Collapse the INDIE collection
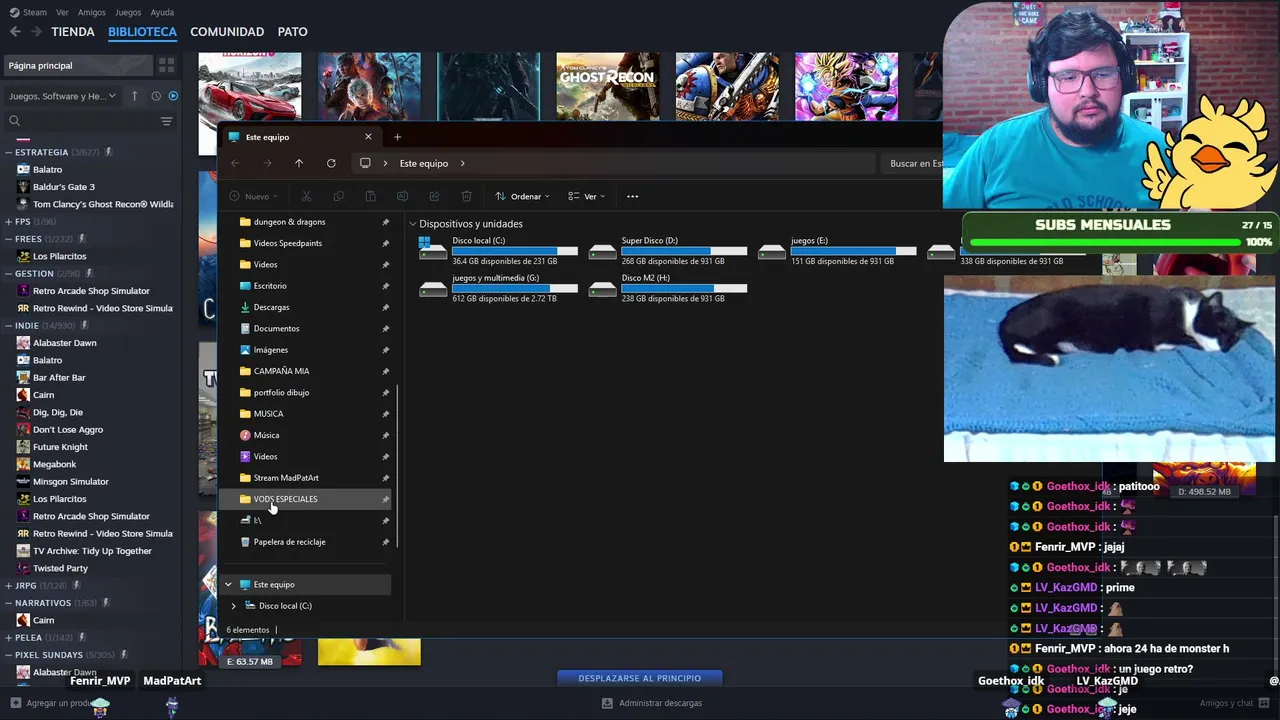The height and width of the screenshot is (720, 1280). [x=8, y=325]
